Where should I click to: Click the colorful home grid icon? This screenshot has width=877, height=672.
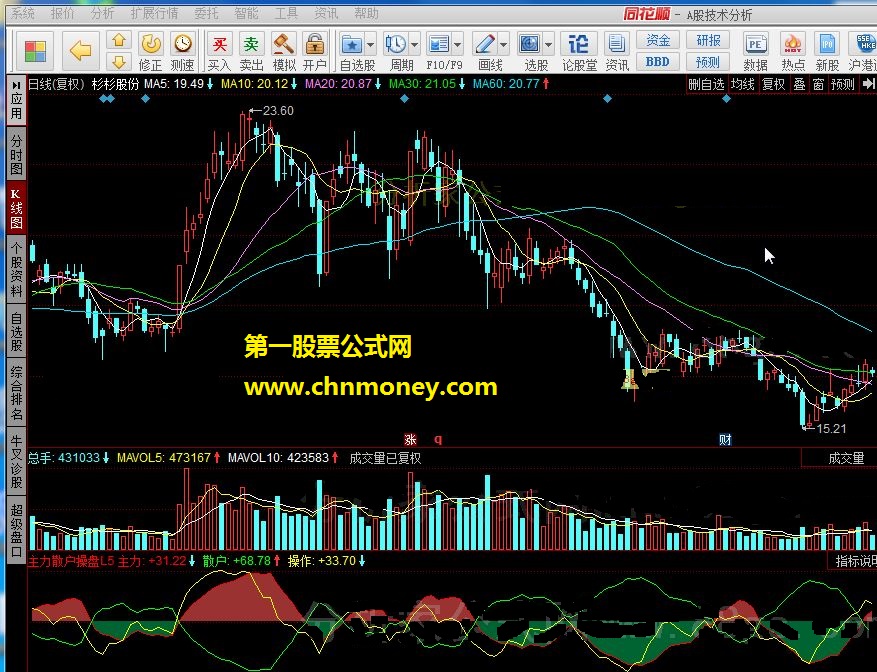[35, 52]
